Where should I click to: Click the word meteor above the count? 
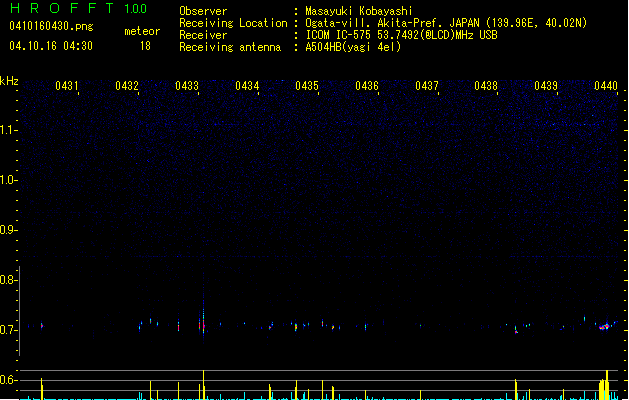click(142, 31)
